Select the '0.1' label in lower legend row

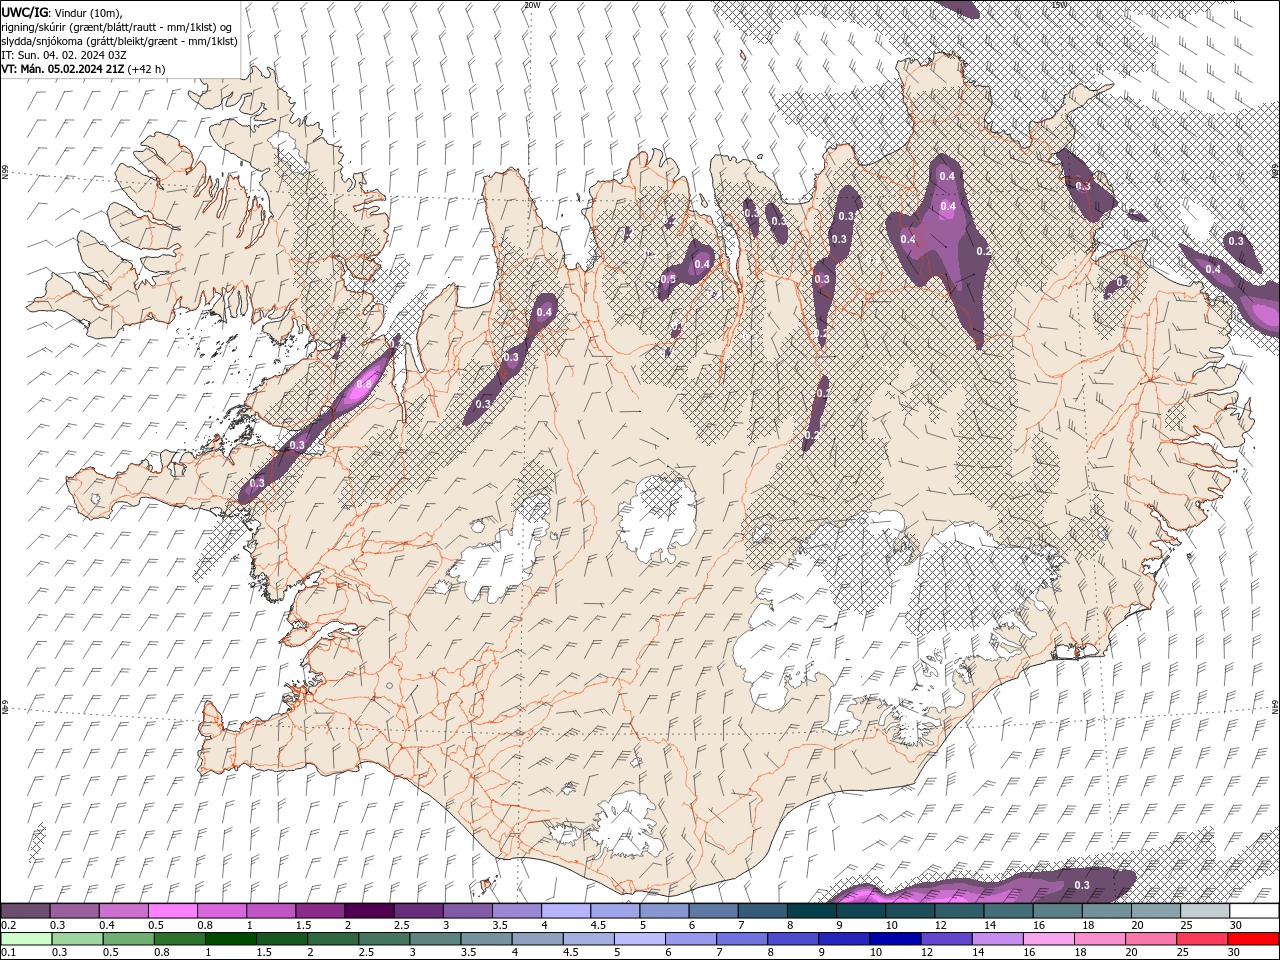[8, 953]
